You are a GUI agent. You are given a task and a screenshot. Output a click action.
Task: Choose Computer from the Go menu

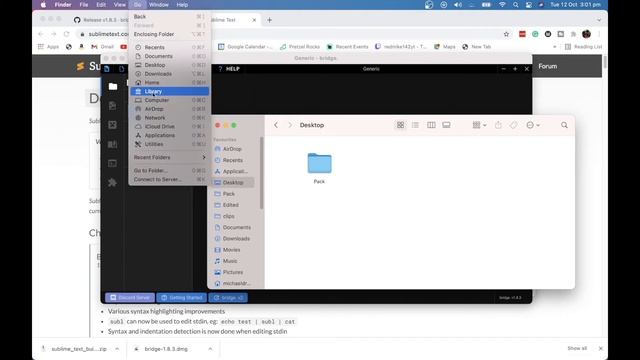click(169, 100)
